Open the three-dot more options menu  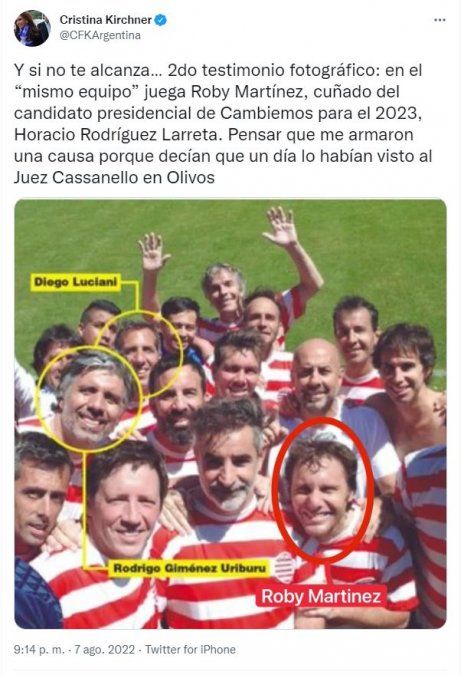point(439,20)
